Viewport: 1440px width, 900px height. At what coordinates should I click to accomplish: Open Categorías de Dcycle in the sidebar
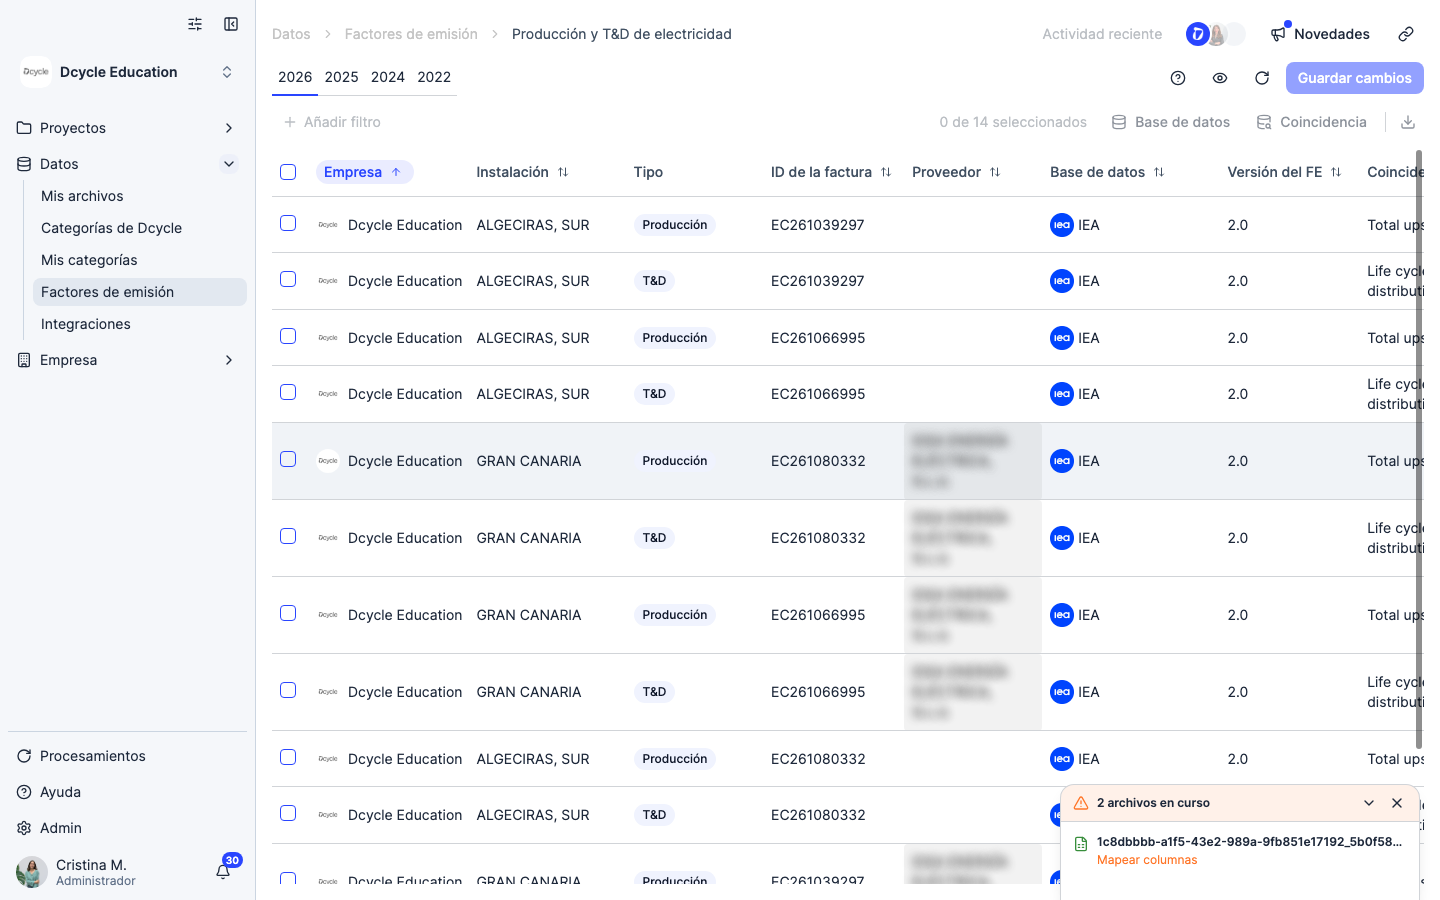140,228
